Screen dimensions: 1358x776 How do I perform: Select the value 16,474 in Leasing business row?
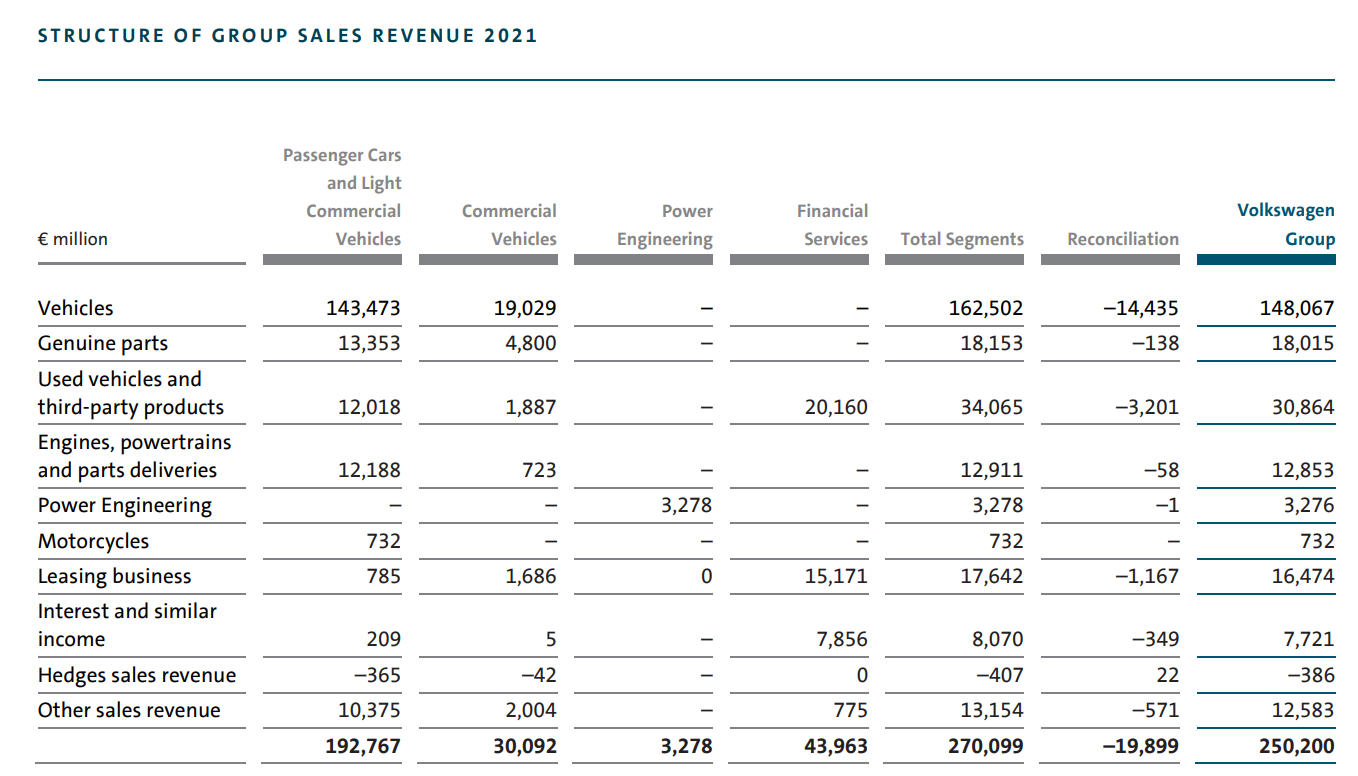click(1301, 576)
